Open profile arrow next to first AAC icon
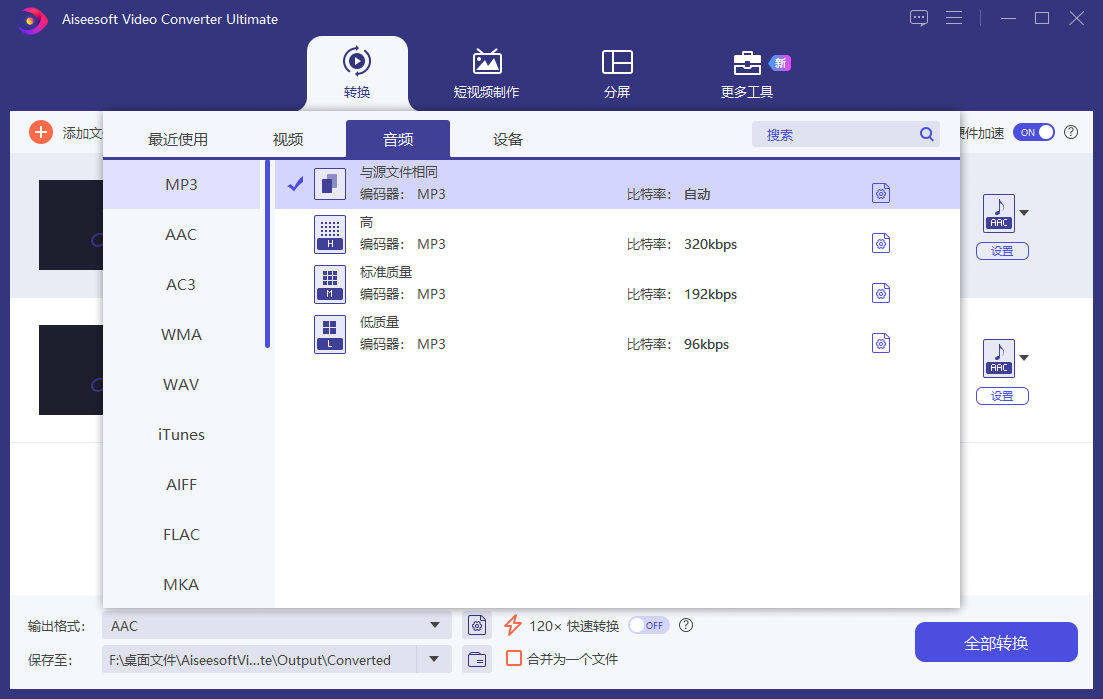Screen dimensions: 1103x699 (1023, 213)
